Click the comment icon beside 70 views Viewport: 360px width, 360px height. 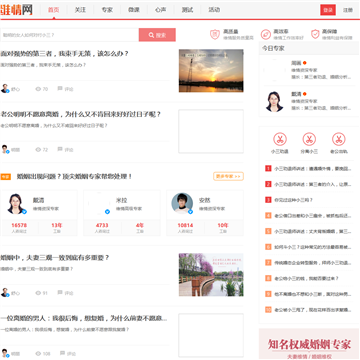pyautogui.click(x=60, y=89)
